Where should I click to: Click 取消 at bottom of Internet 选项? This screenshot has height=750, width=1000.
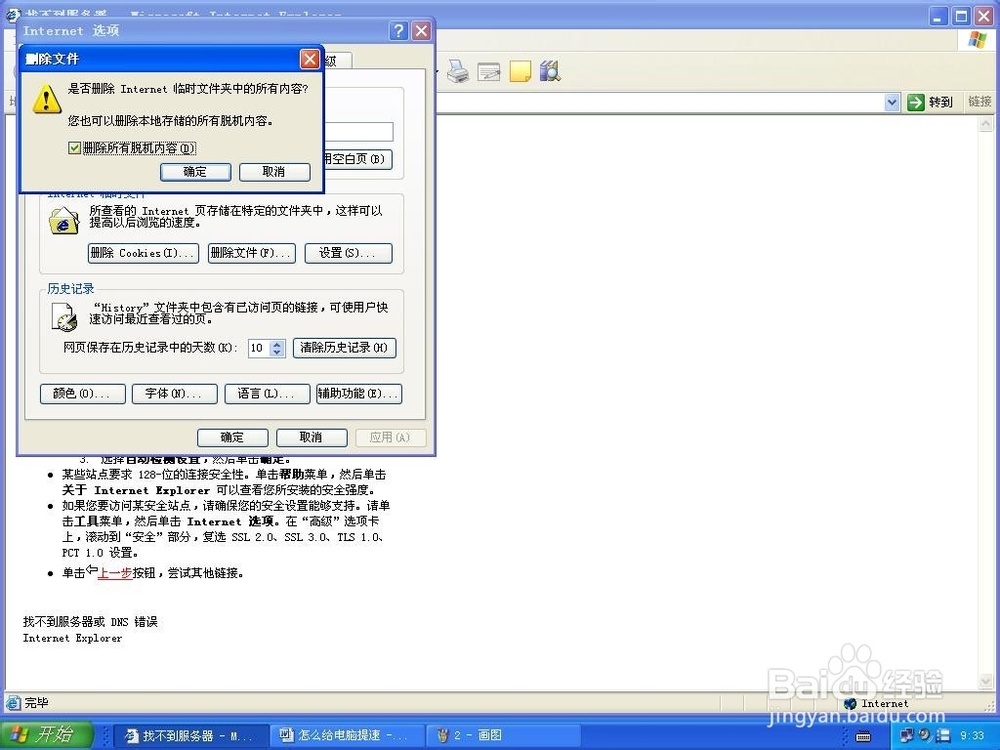tap(311, 438)
